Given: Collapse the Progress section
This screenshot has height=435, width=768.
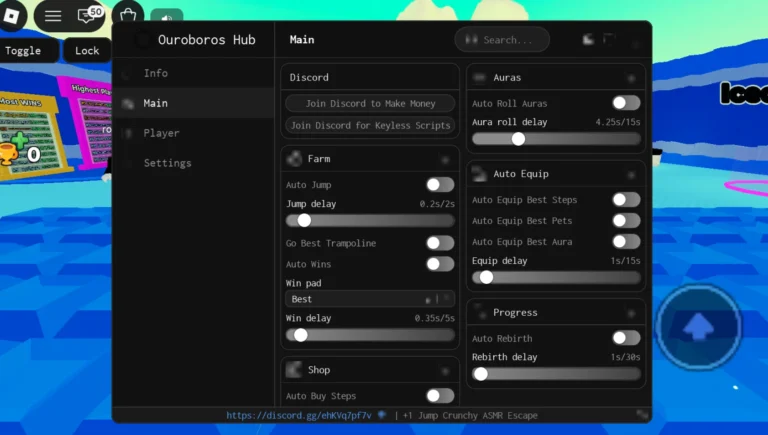Looking at the screenshot, I should [631, 313].
